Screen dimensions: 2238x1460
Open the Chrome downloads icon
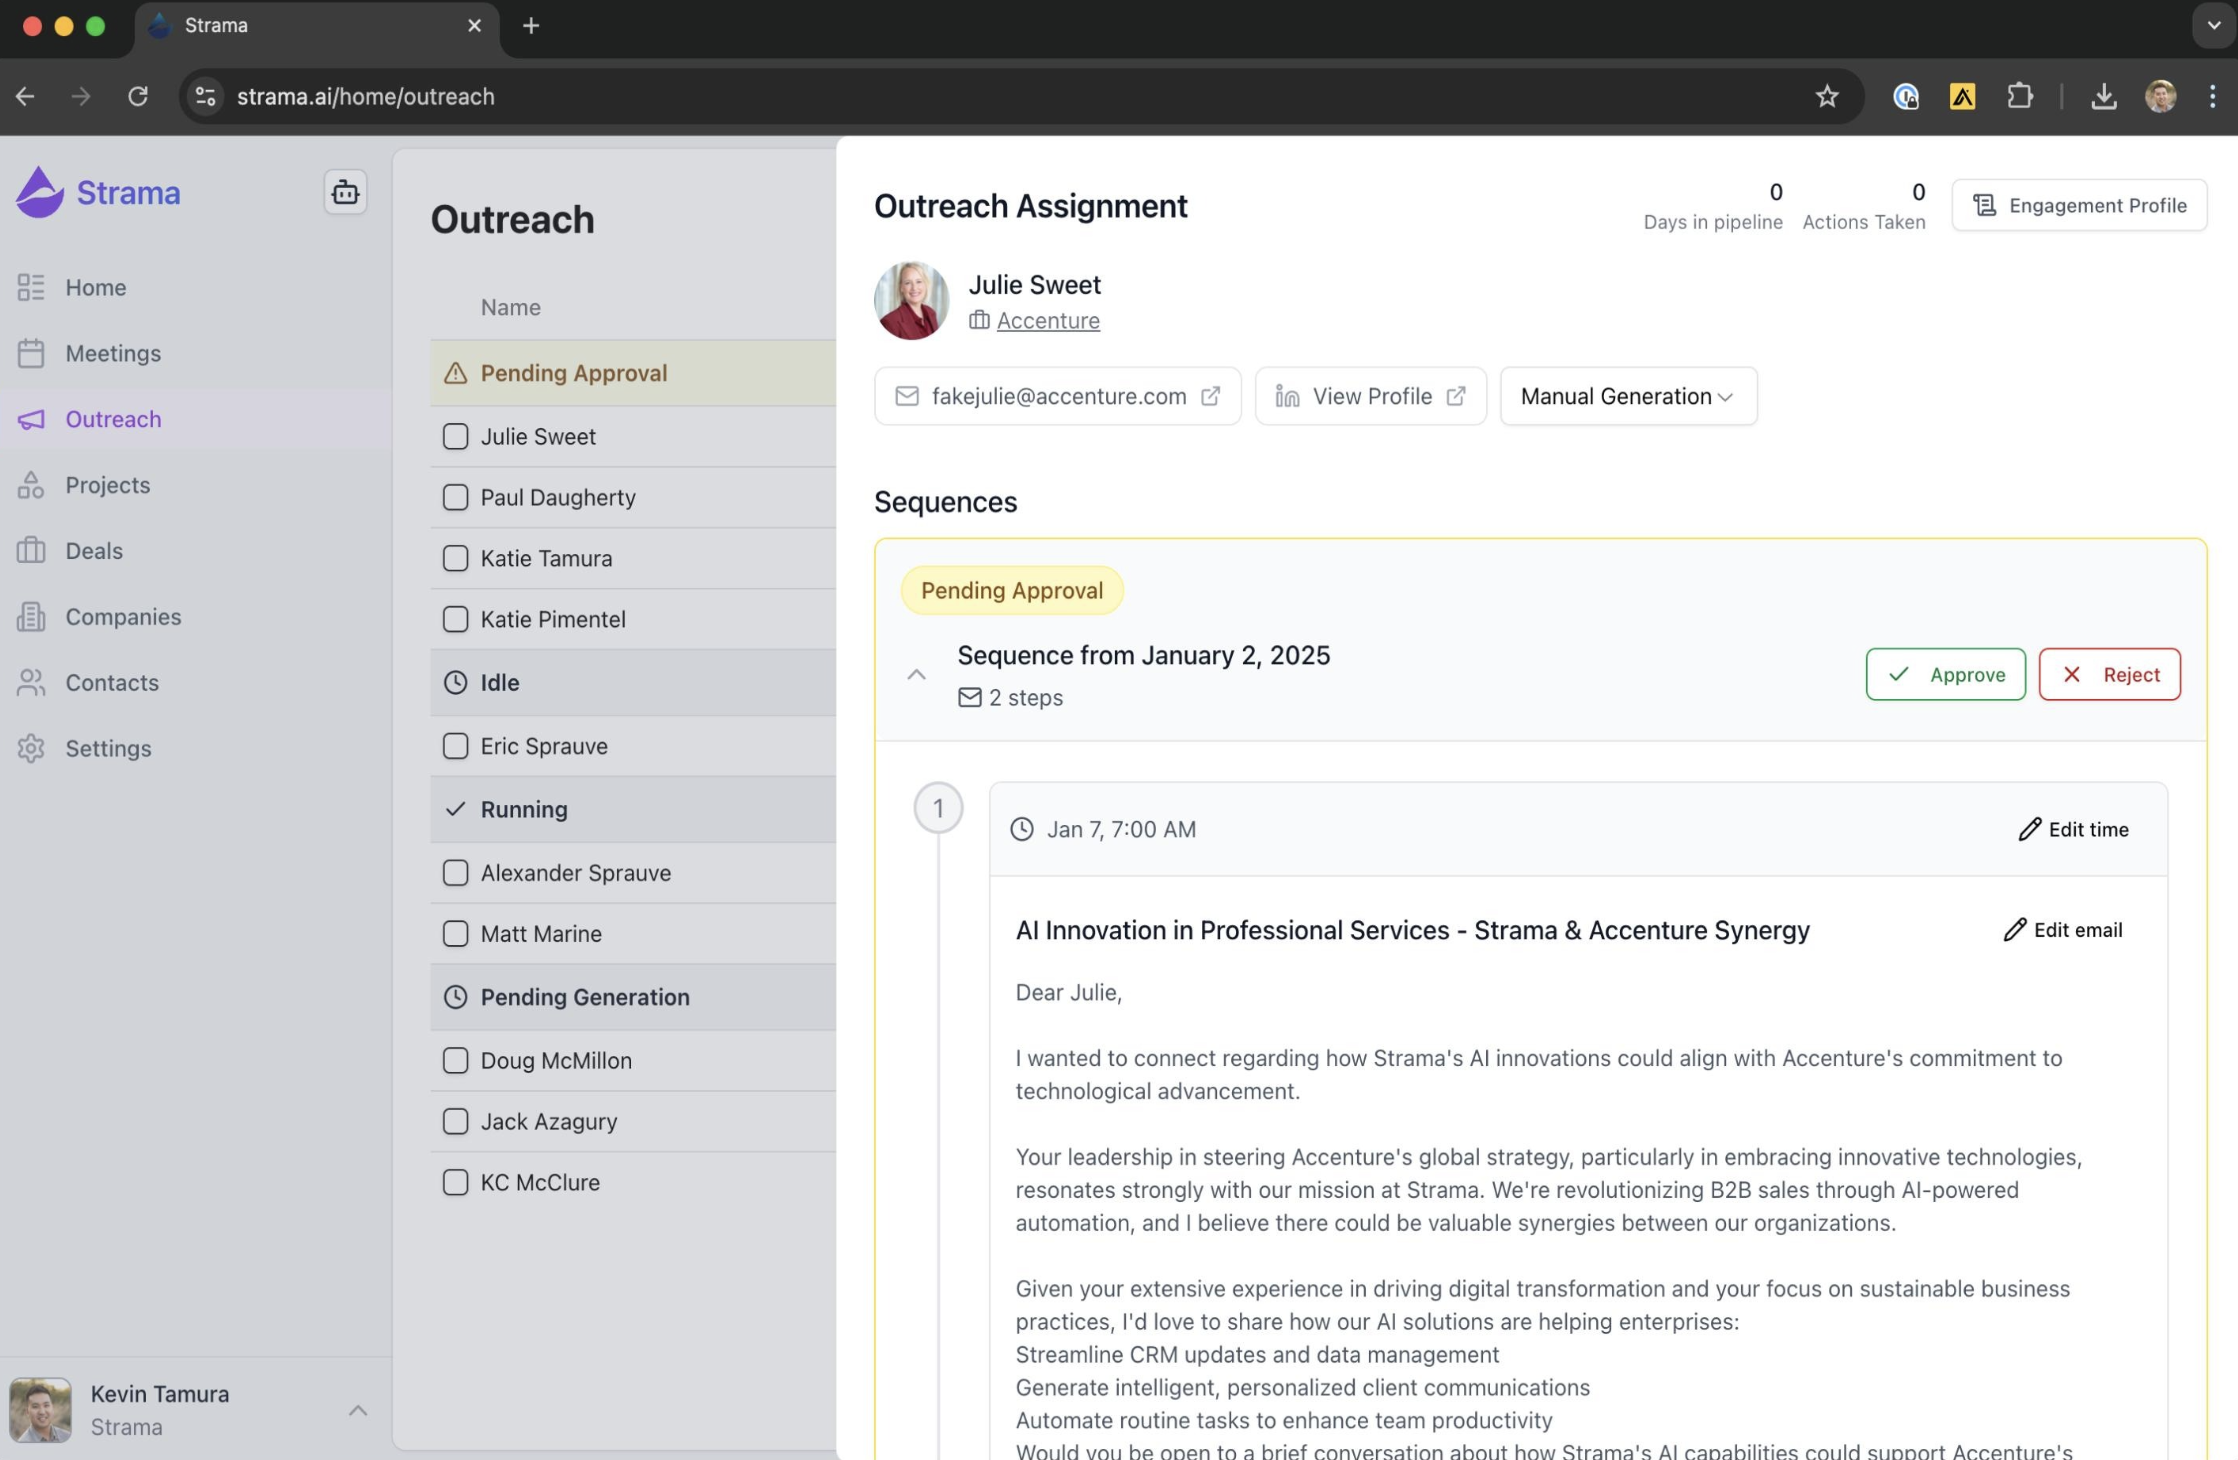(2103, 96)
